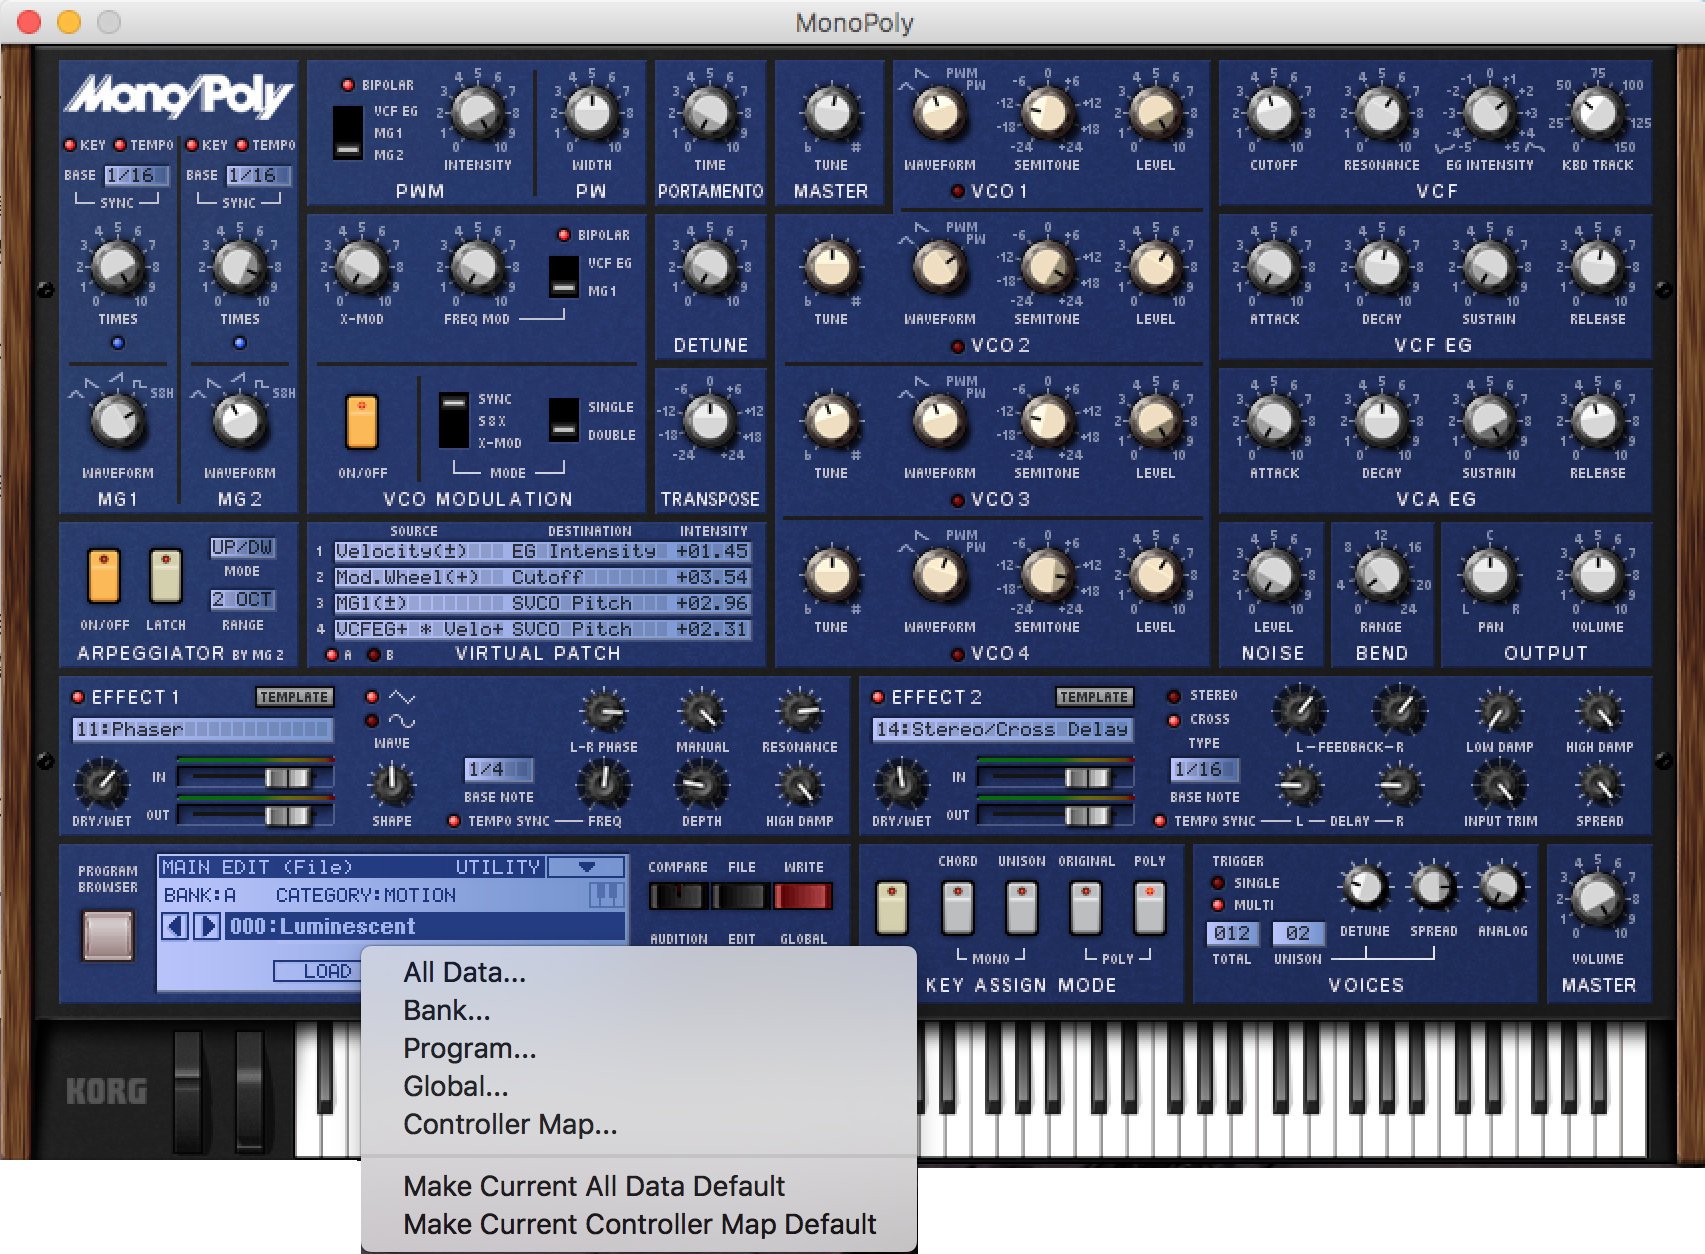Image resolution: width=1705 pixels, height=1254 pixels.
Task: Click the MG 1 Waveform knob
Action: point(118,422)
